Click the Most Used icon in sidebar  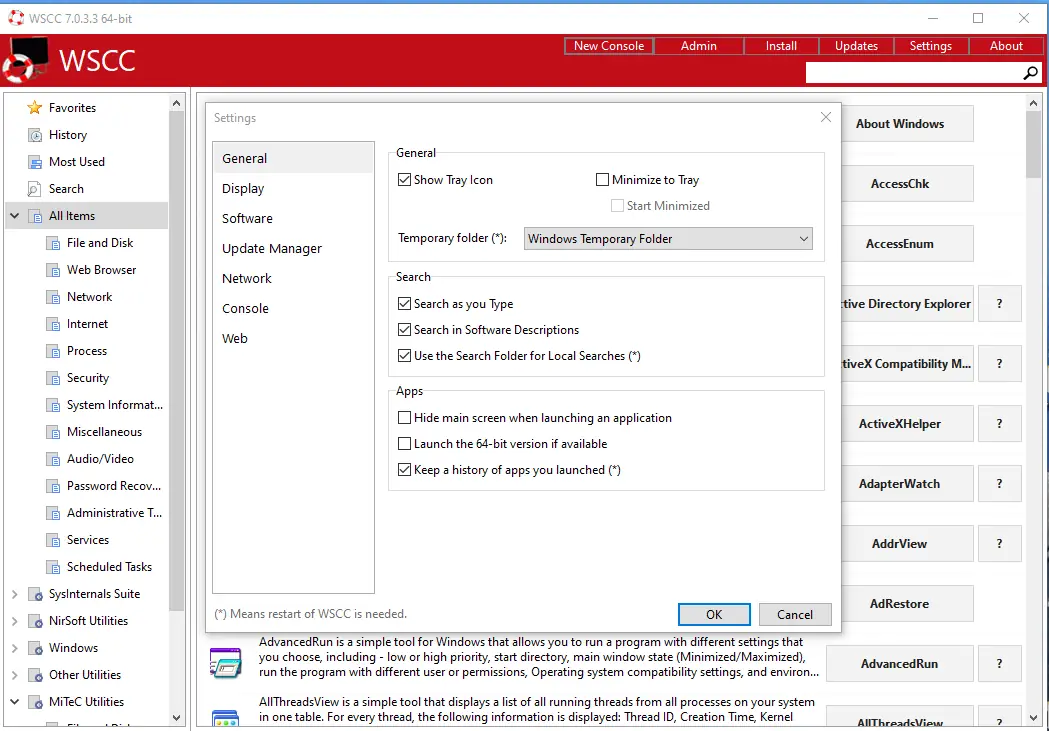[35, 162]
